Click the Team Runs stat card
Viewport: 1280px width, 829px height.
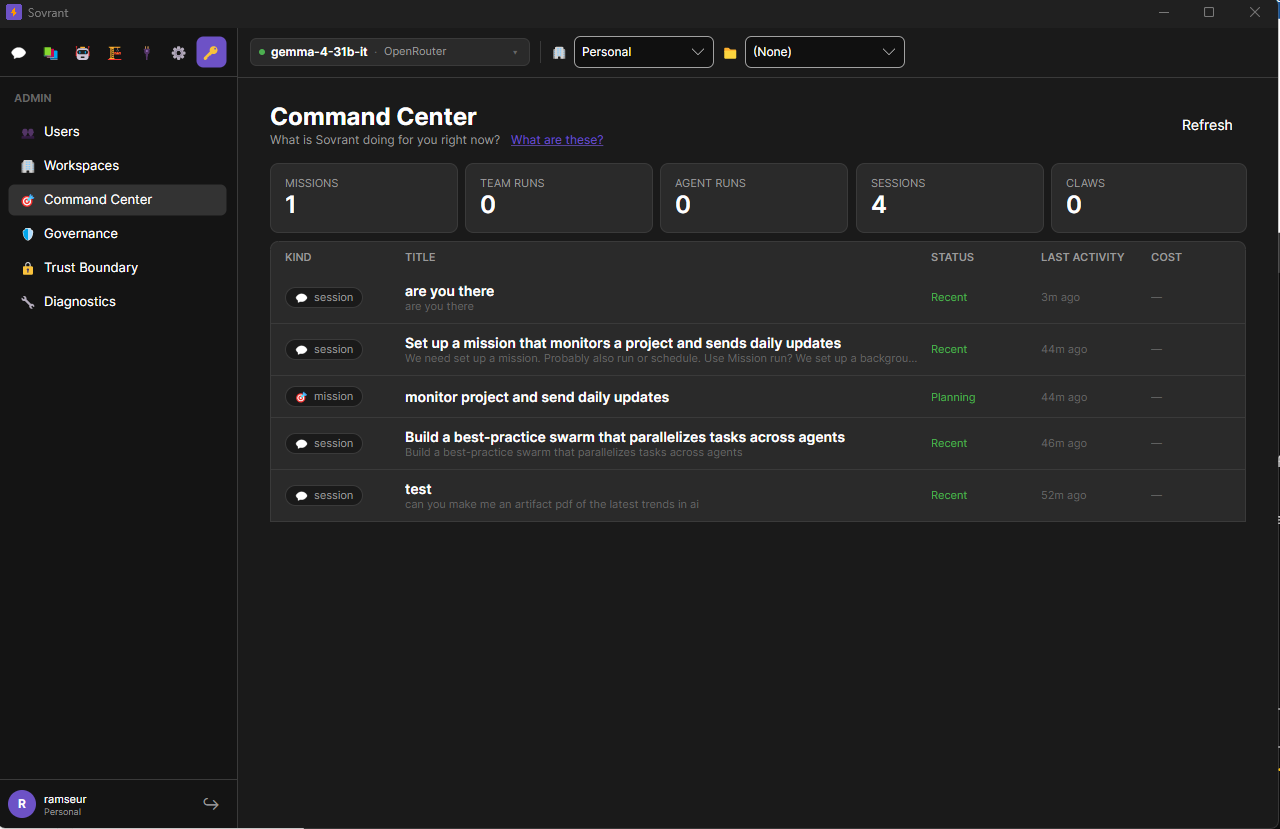click(x=559, y=198)
